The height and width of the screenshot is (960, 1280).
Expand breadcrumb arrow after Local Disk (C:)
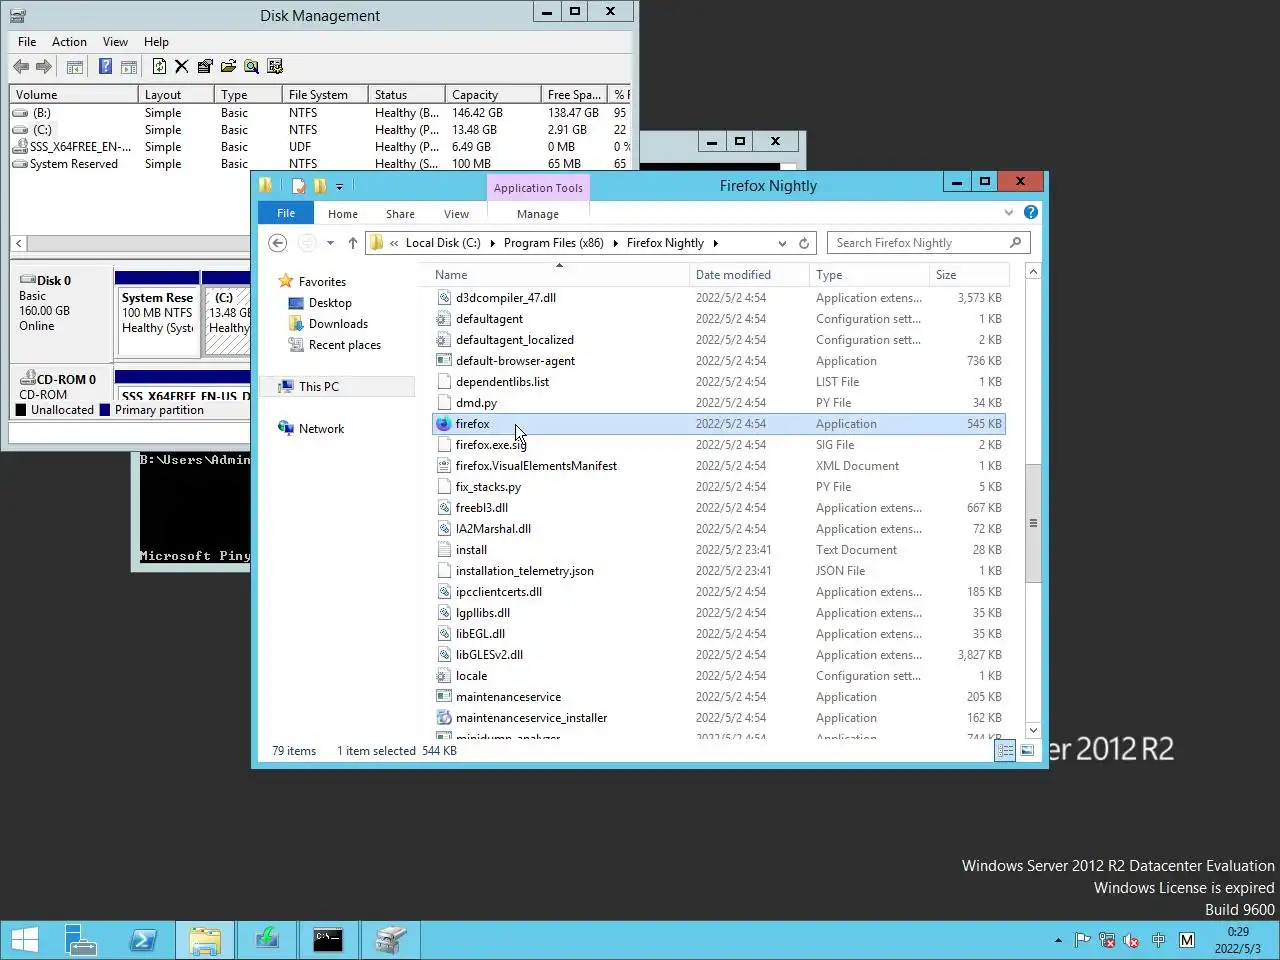pos(492,243)
